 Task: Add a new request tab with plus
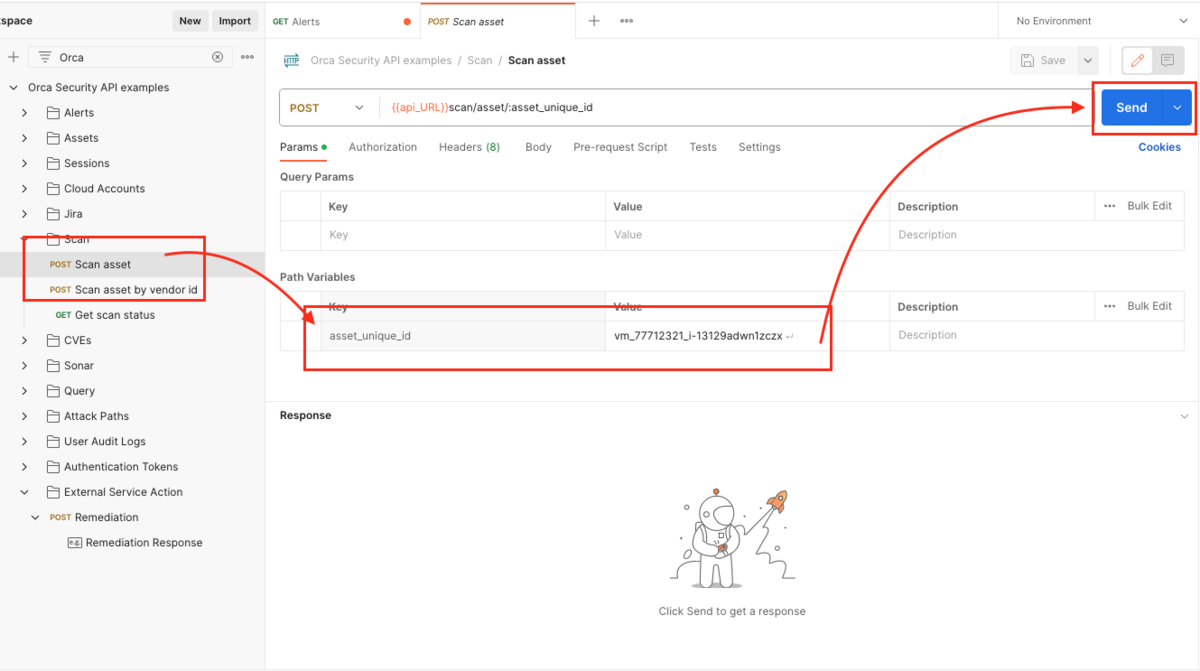click(594, 21)
